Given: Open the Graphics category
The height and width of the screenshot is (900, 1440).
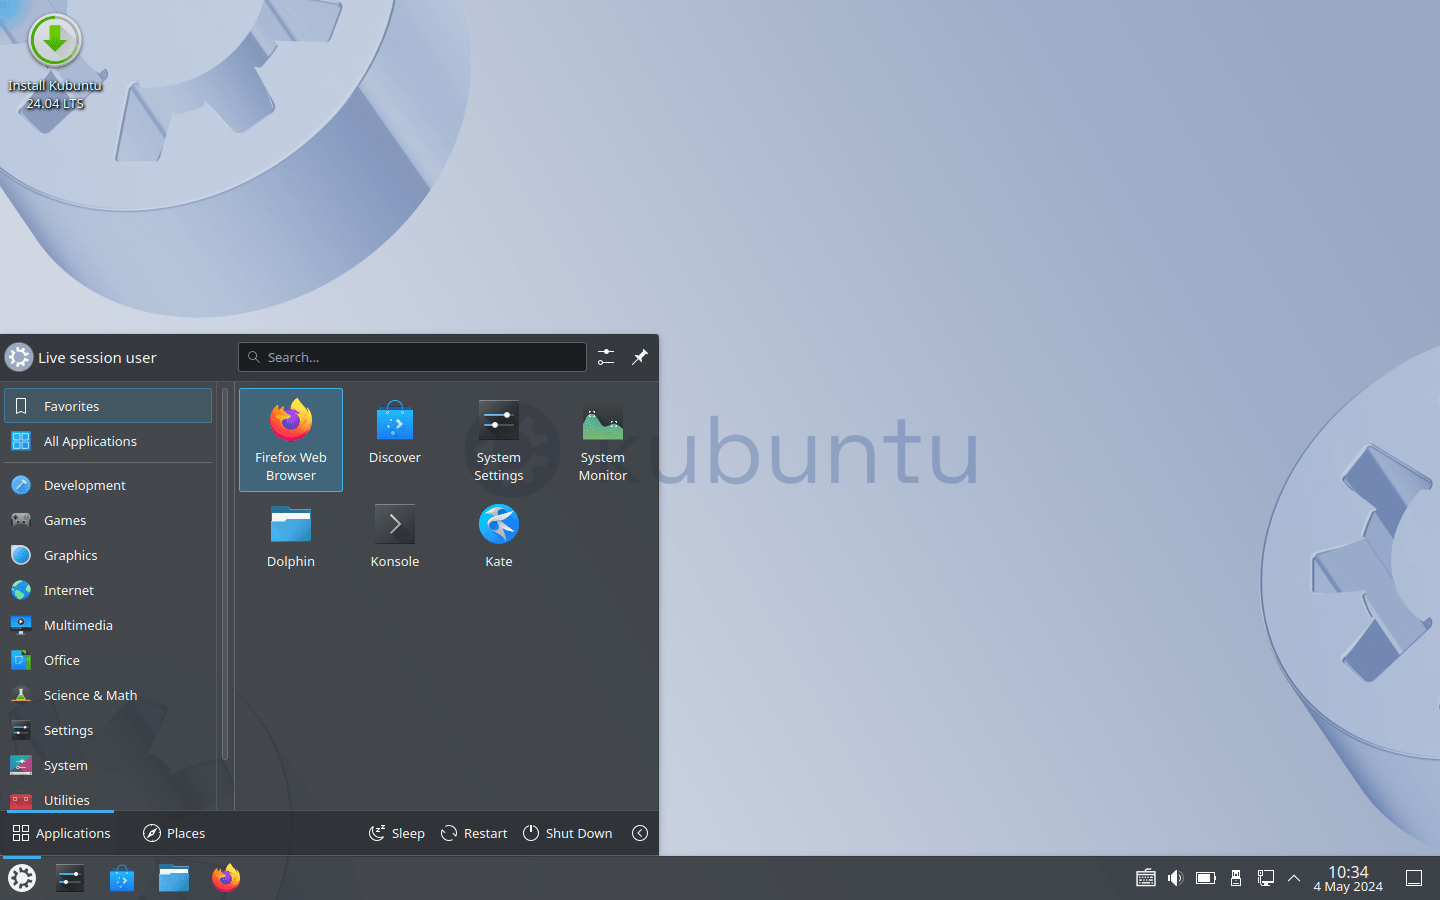Looking at the screenshot, I should pos(108,555).
